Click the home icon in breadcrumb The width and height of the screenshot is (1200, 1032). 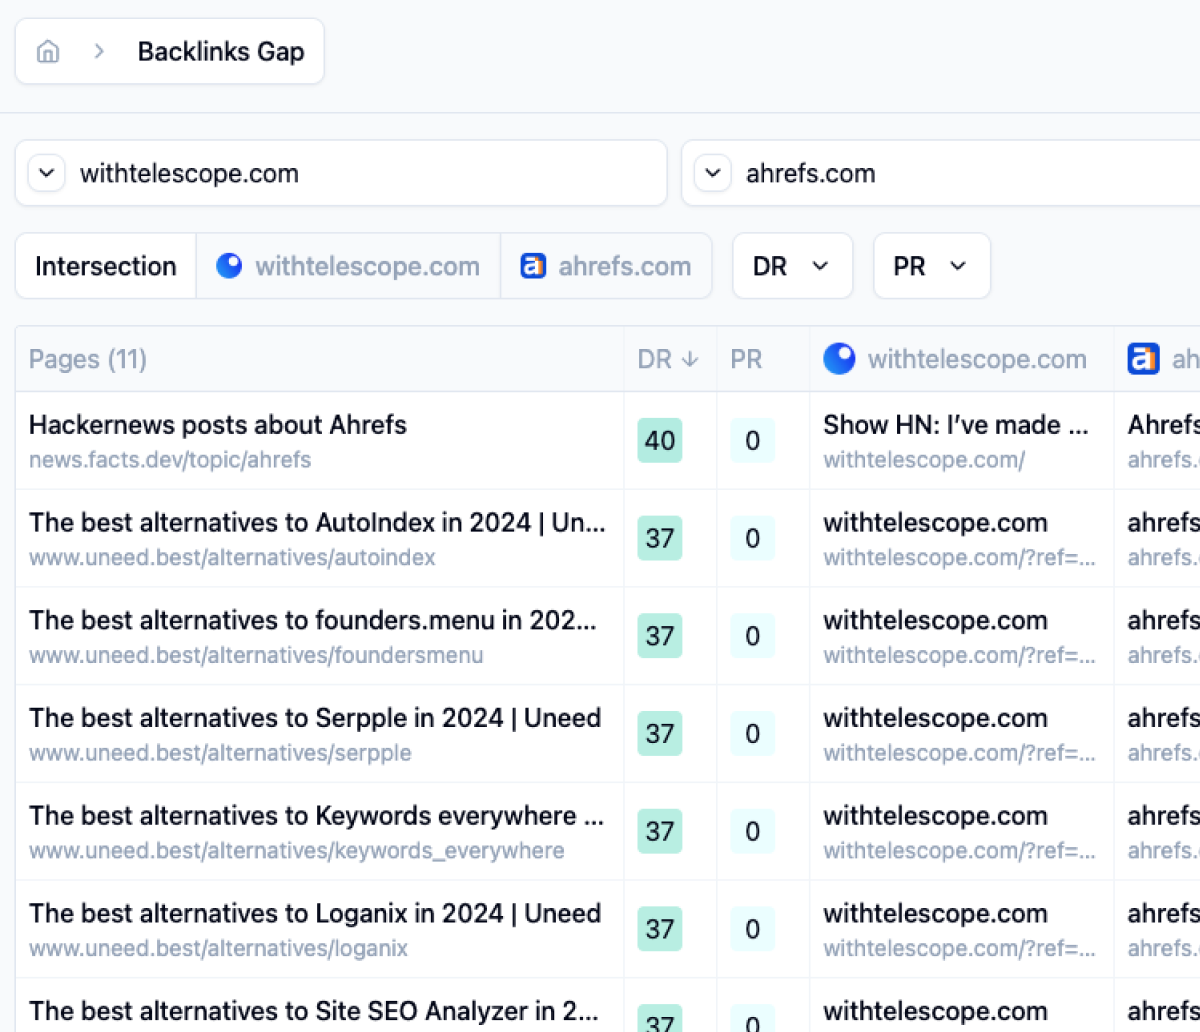coord(48,52)
